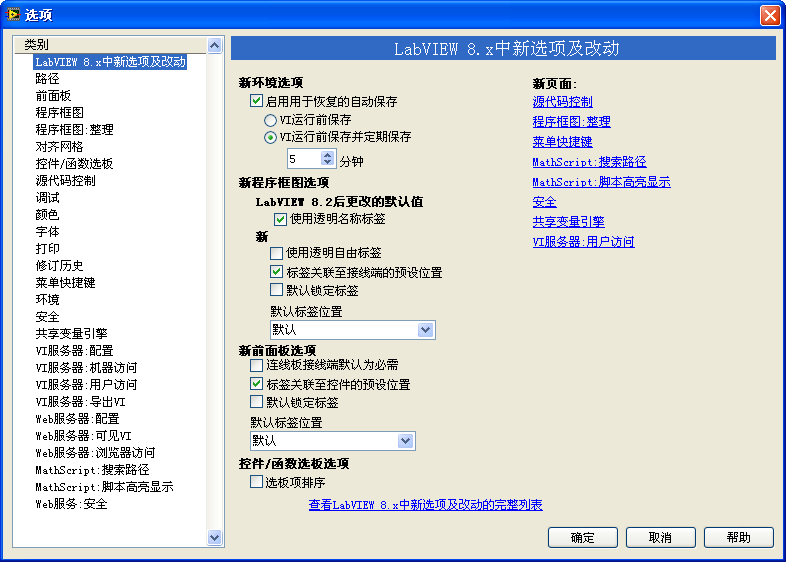
Task: Select MathScript:脚本高亮显示 in category list
Action: coord(104,487)
